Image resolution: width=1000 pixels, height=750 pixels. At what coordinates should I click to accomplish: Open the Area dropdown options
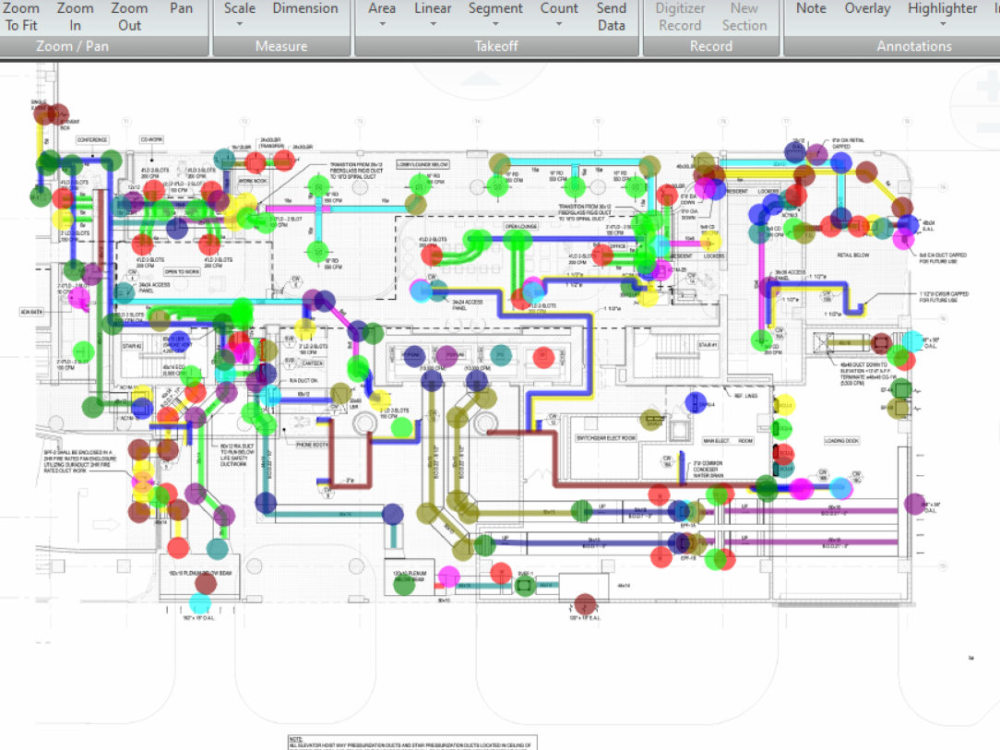381,22
